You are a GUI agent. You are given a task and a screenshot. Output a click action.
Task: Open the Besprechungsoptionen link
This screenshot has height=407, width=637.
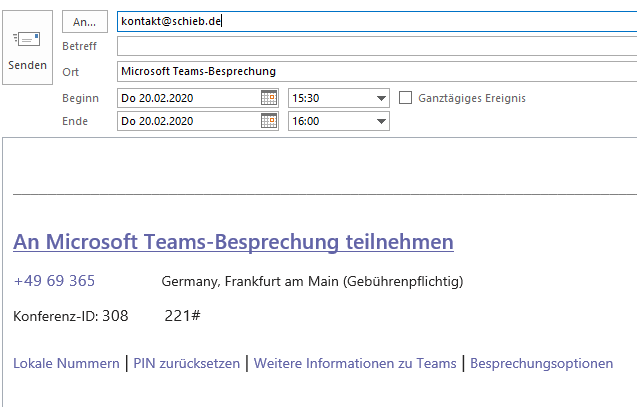click(541, 363)
